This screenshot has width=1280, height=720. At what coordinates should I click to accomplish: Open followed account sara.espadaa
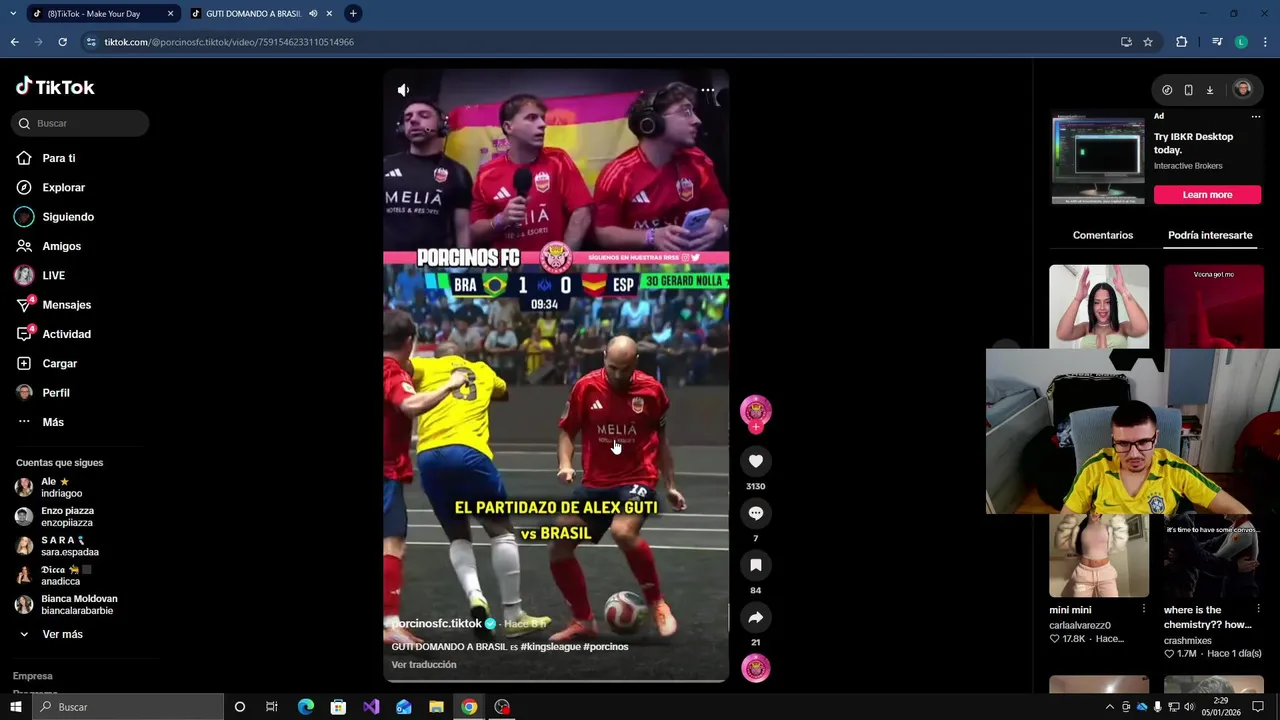coord(70,546)
